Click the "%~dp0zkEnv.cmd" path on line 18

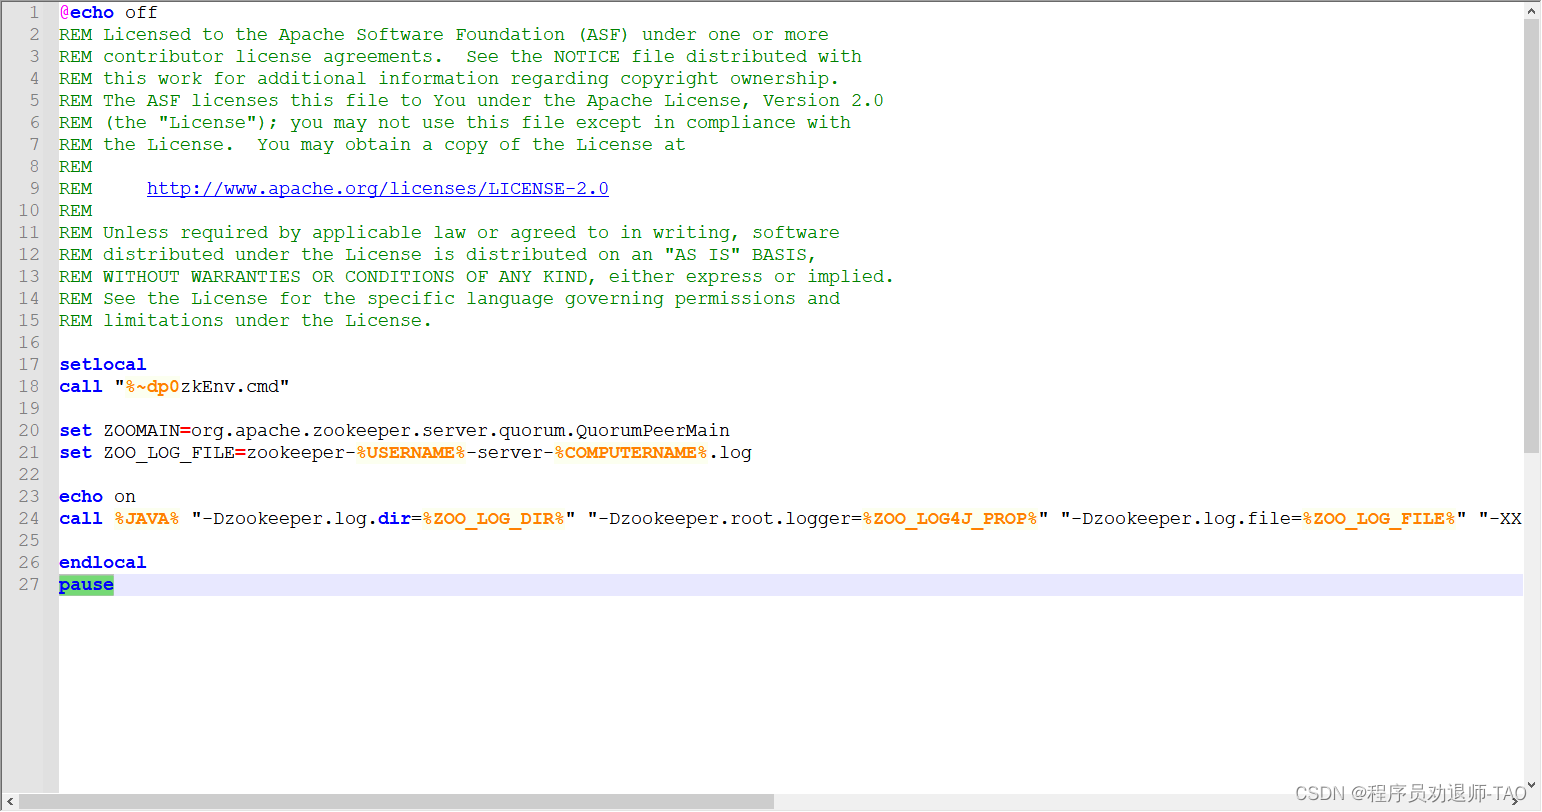[x=202, y=386]
